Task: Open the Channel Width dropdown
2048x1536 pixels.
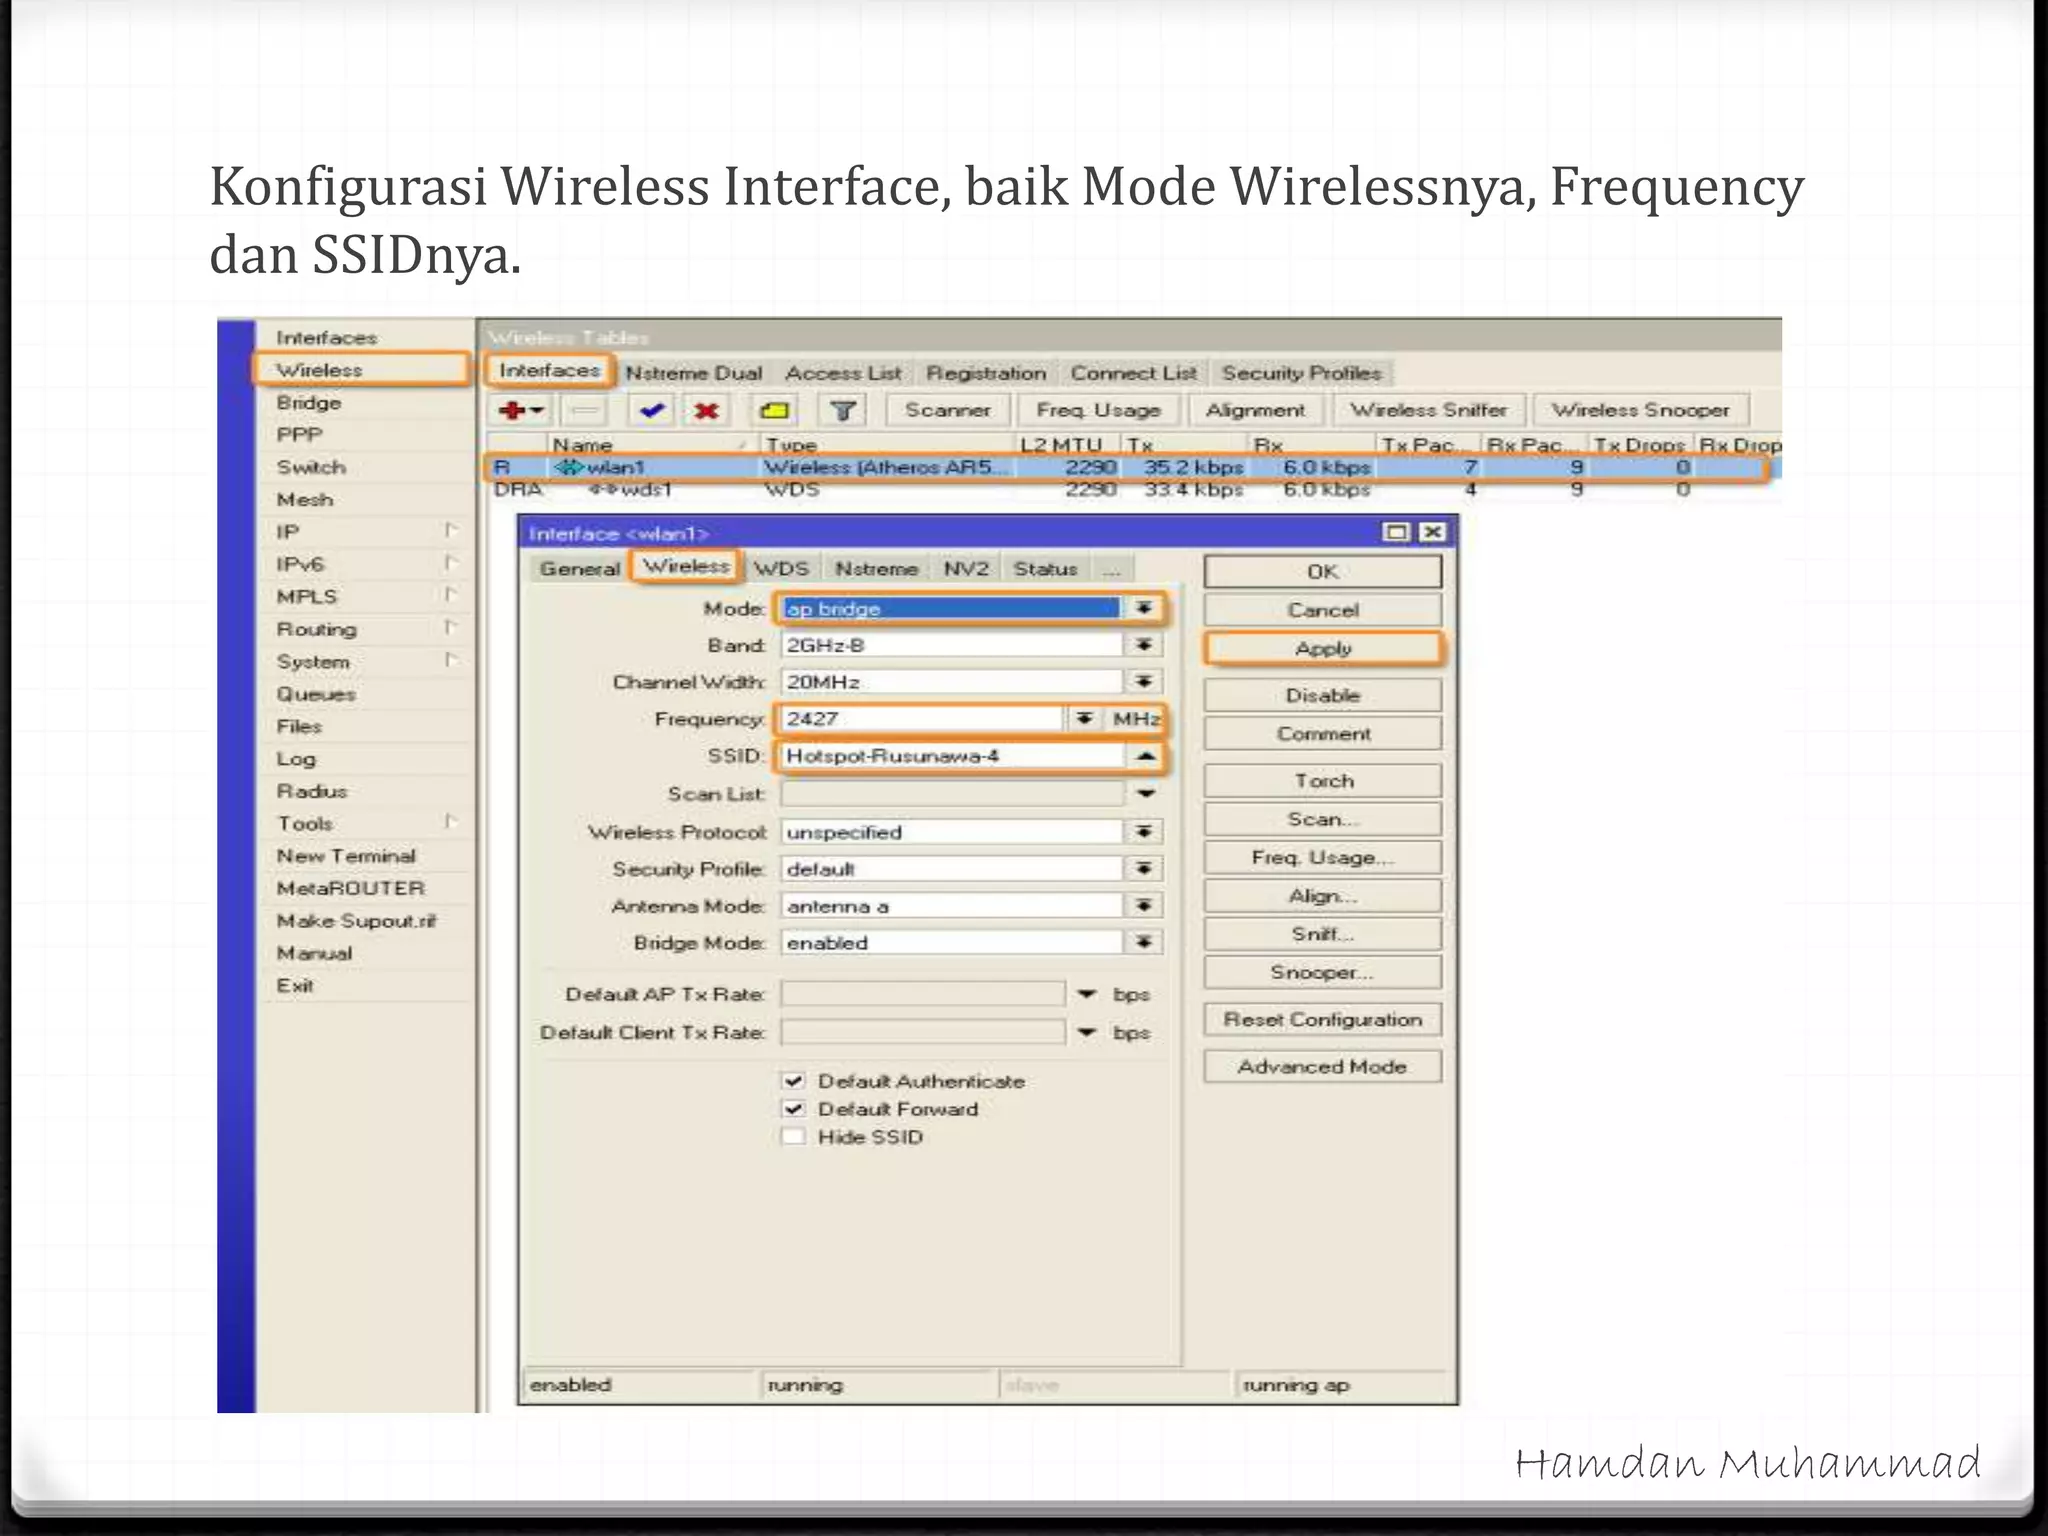Action: point(1144,682)
